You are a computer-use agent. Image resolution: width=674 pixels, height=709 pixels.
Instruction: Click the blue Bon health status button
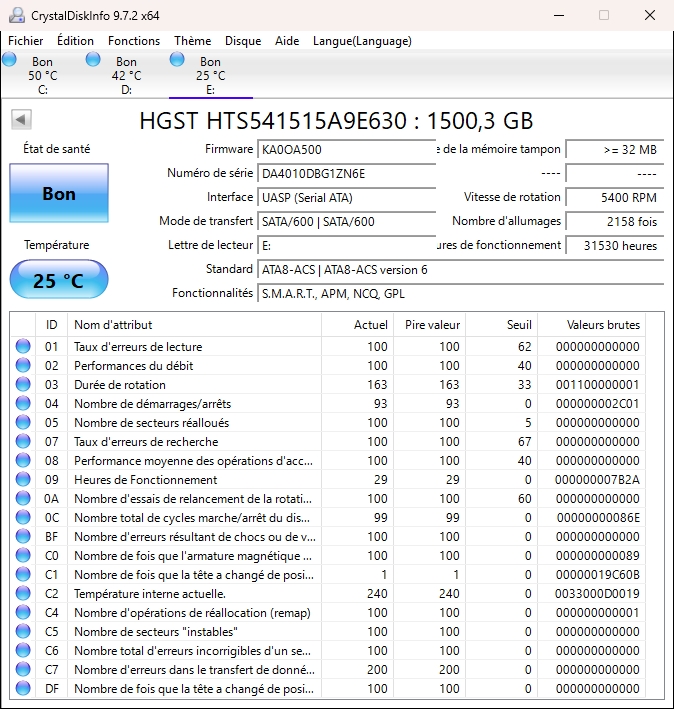(58, 194)
